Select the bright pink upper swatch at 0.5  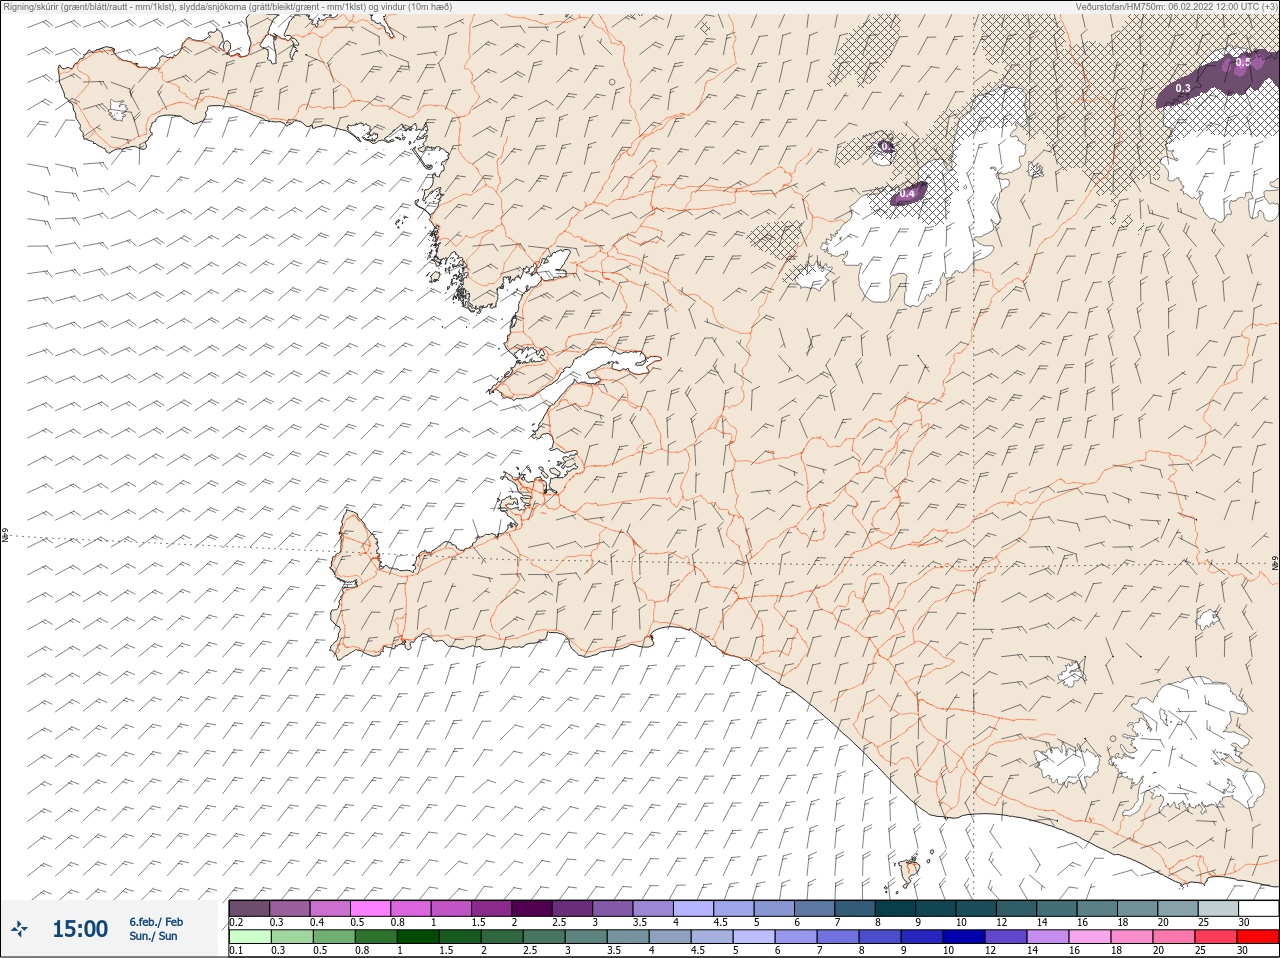[x=370, y=908]
